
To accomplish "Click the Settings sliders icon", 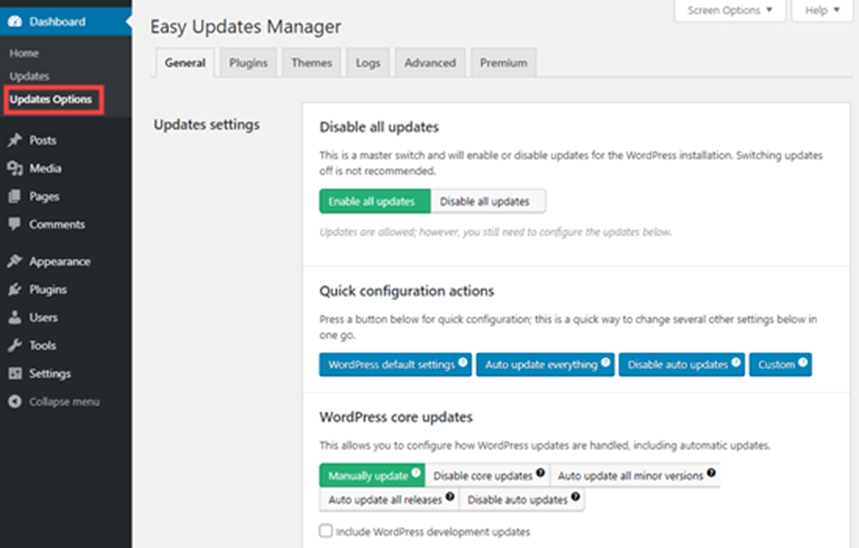I will tap(15, 373).
